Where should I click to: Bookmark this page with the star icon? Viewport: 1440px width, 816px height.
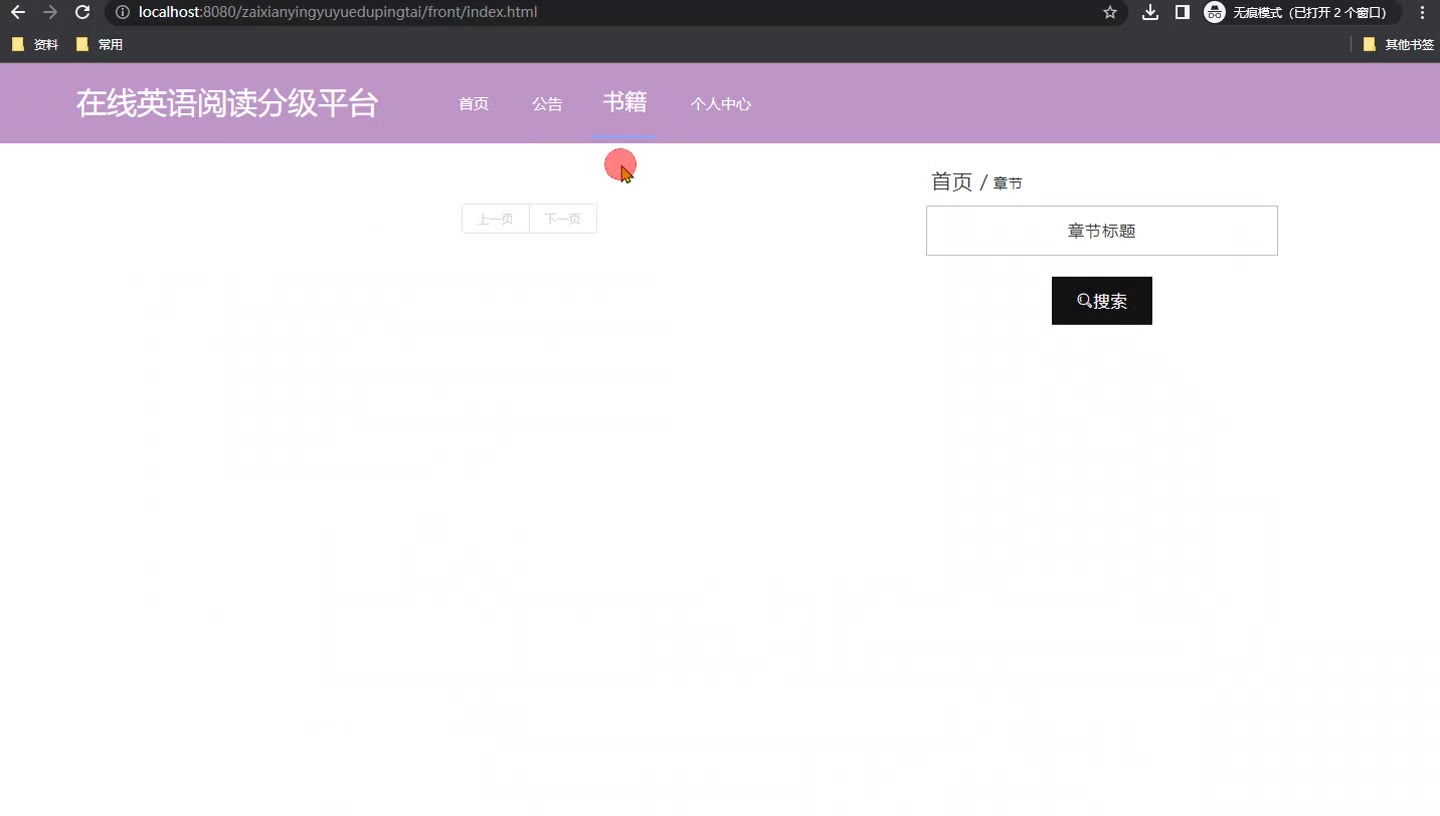(x=1110, y=12)
